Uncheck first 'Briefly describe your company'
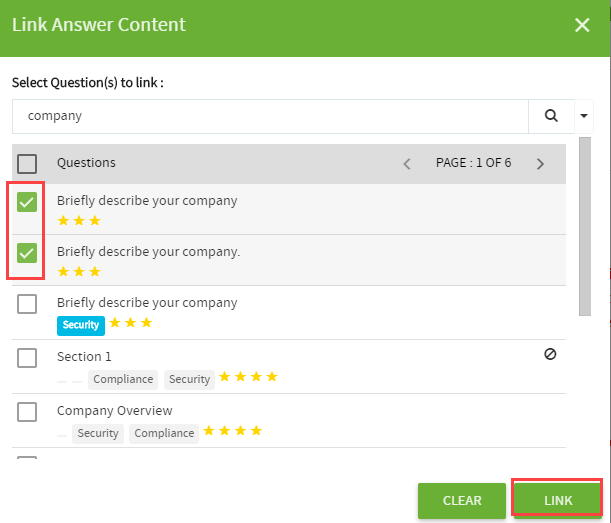The height and width of the screenshot is (523, 611). click(x=27, y=202)
